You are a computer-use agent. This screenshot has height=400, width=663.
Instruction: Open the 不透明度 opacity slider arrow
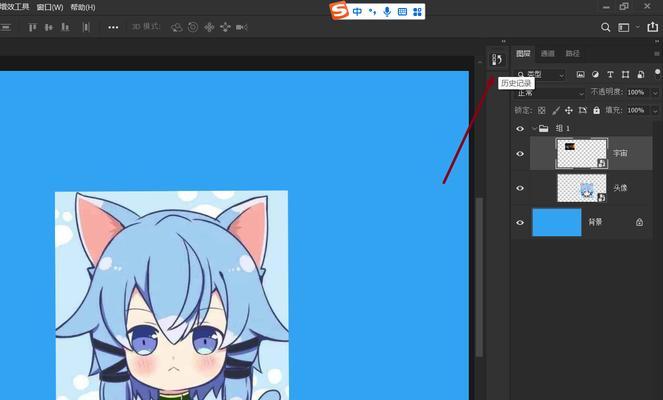655,92
